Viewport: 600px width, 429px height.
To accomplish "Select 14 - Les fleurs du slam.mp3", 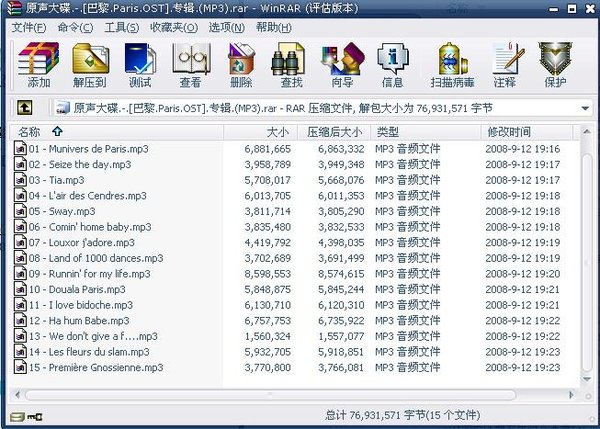I will coord(89,352).
